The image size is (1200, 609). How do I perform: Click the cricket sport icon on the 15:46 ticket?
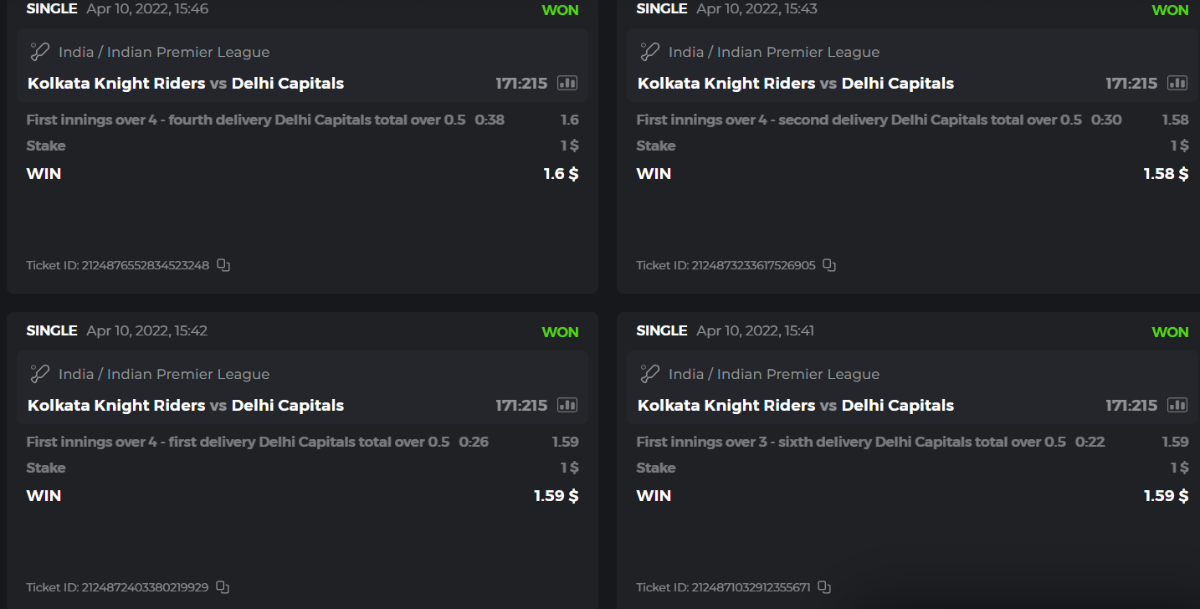pyautogui.click(x=39, y=52)
